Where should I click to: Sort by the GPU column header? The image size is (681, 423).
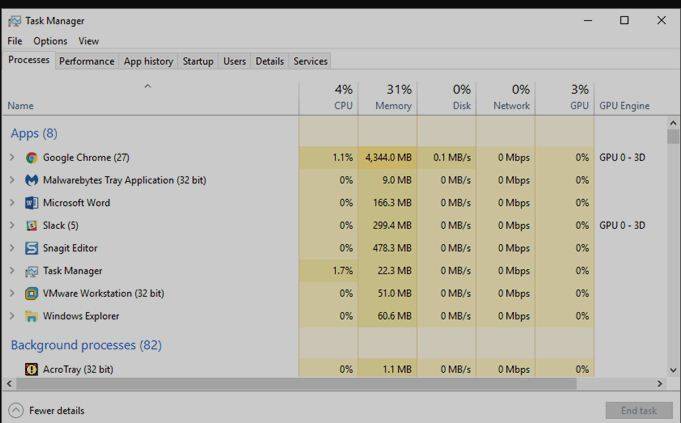pyautogui.click(x=565, y=98)
